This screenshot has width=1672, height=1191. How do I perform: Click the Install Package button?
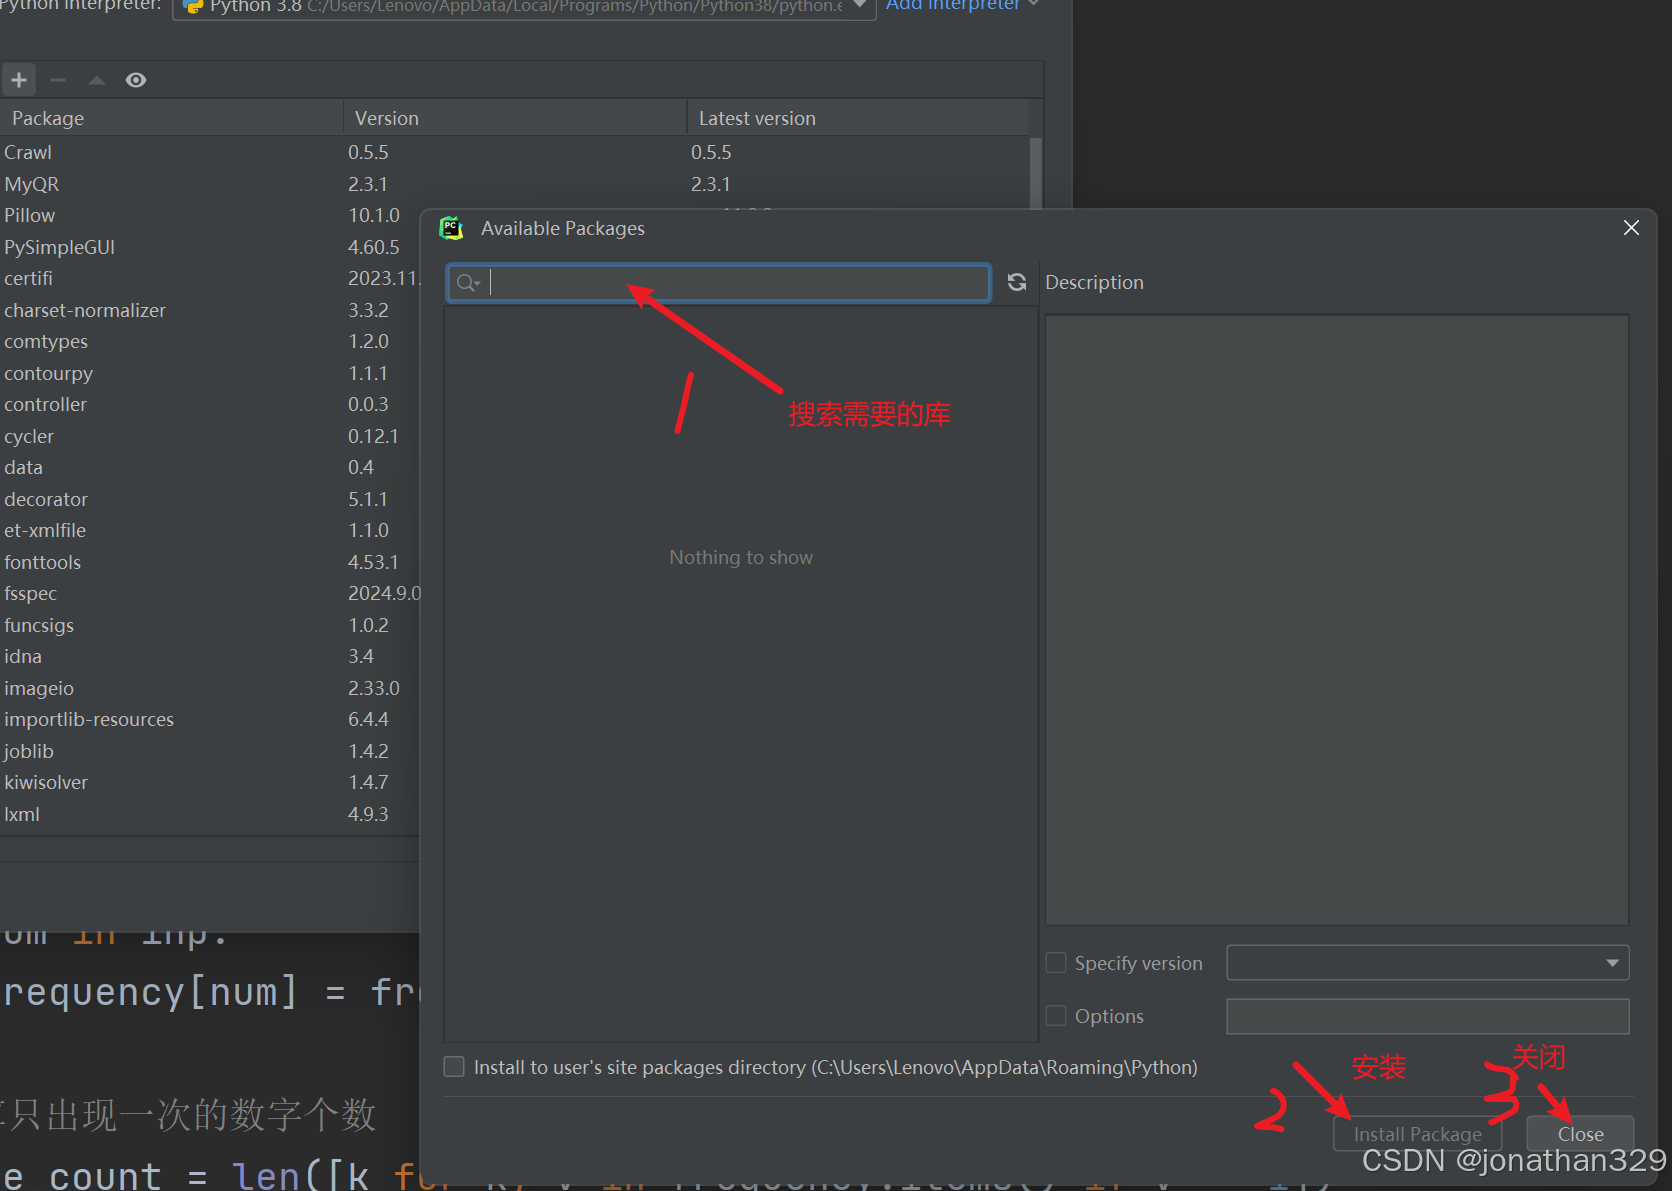tap(1417, 1134)
